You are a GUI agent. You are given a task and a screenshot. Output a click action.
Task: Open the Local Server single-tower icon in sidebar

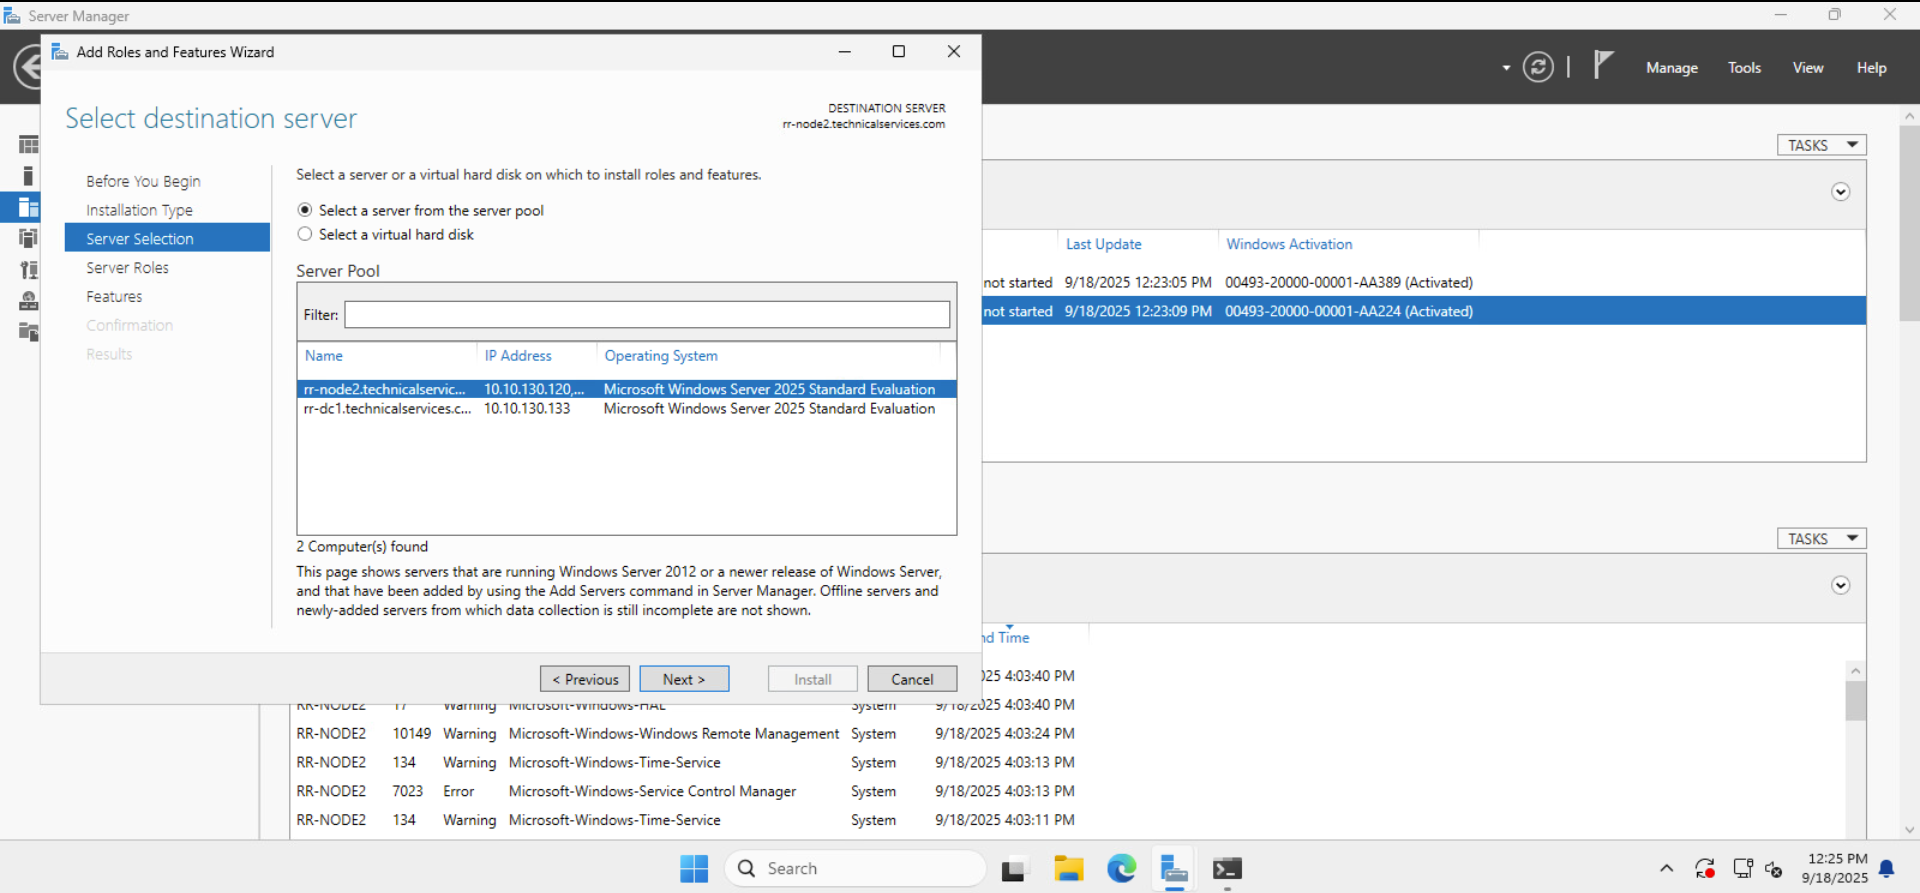28,176
